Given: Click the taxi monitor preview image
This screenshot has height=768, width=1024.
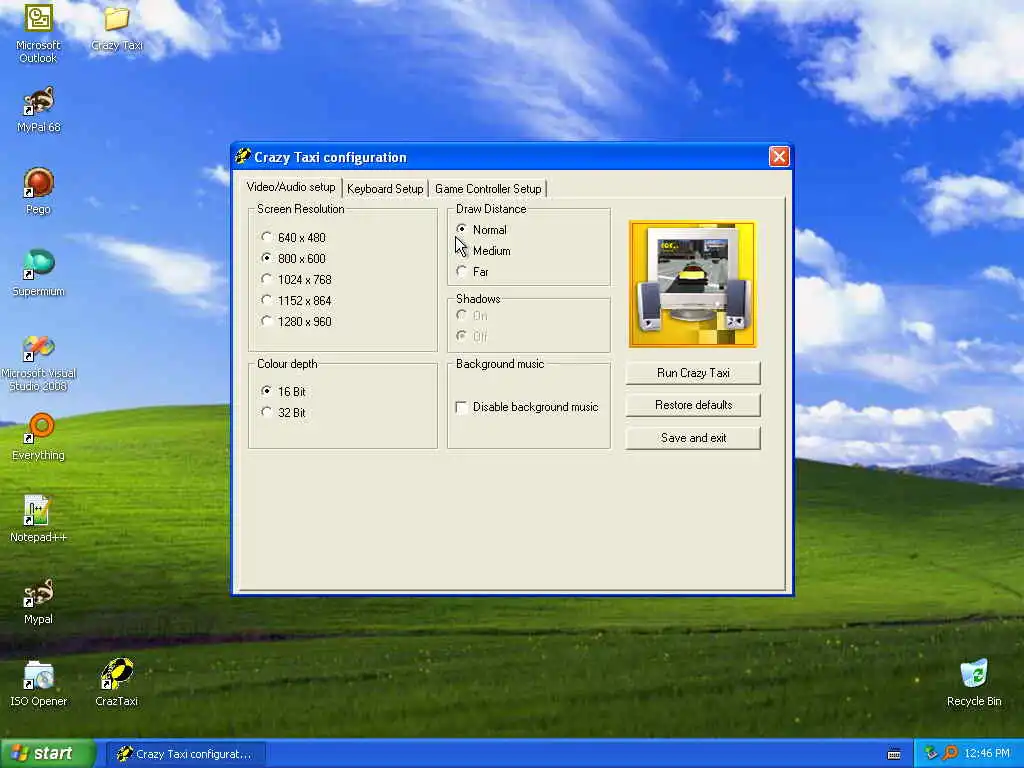Looking at the screenshot, I should click(692, 284).
